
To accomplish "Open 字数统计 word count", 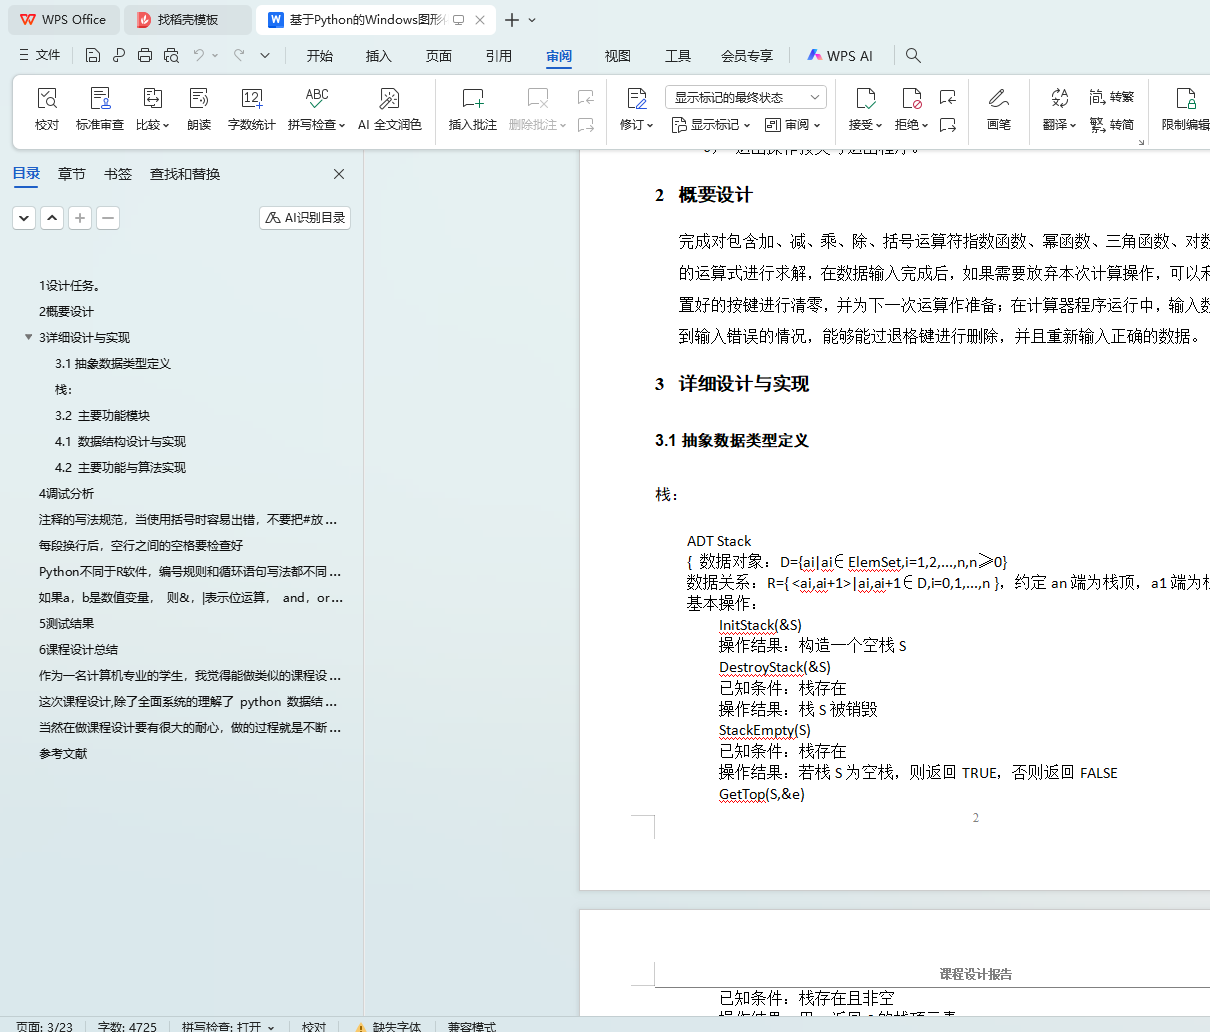I will pos(251,109).
